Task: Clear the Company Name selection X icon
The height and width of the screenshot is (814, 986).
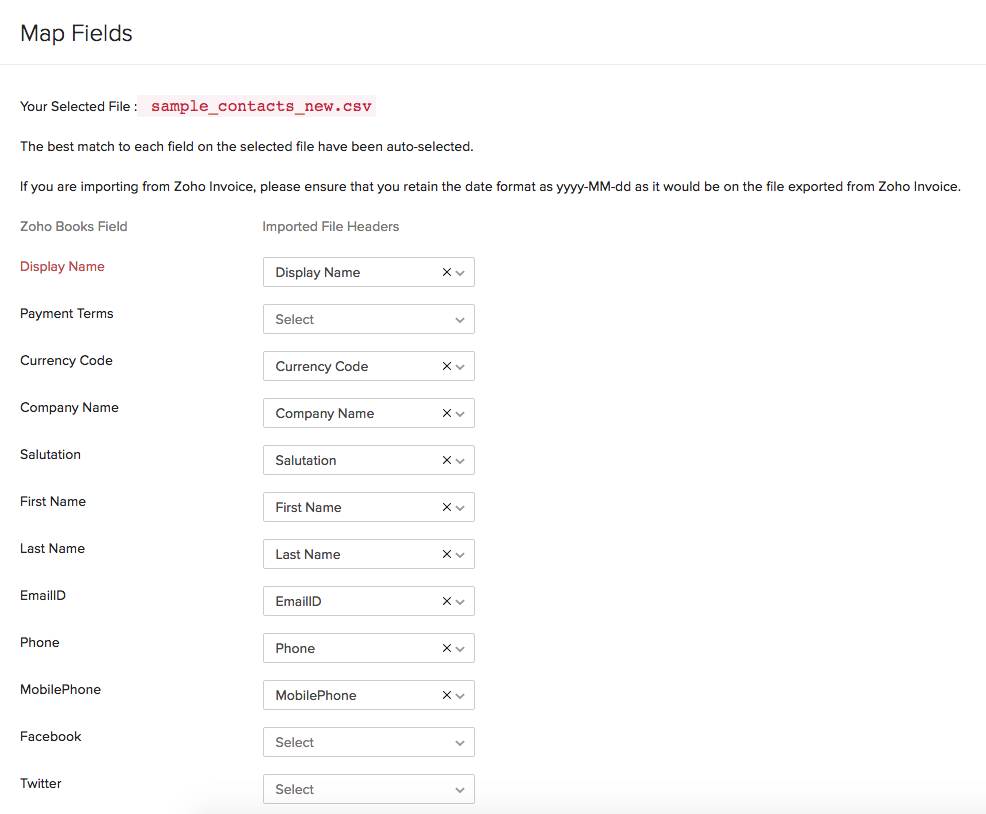Action: click(447, 413)
